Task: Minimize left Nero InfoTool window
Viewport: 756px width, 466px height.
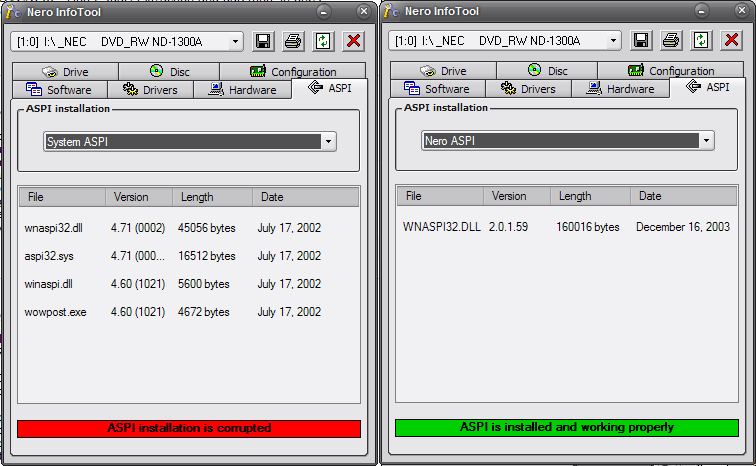Action: pos(324,12)
